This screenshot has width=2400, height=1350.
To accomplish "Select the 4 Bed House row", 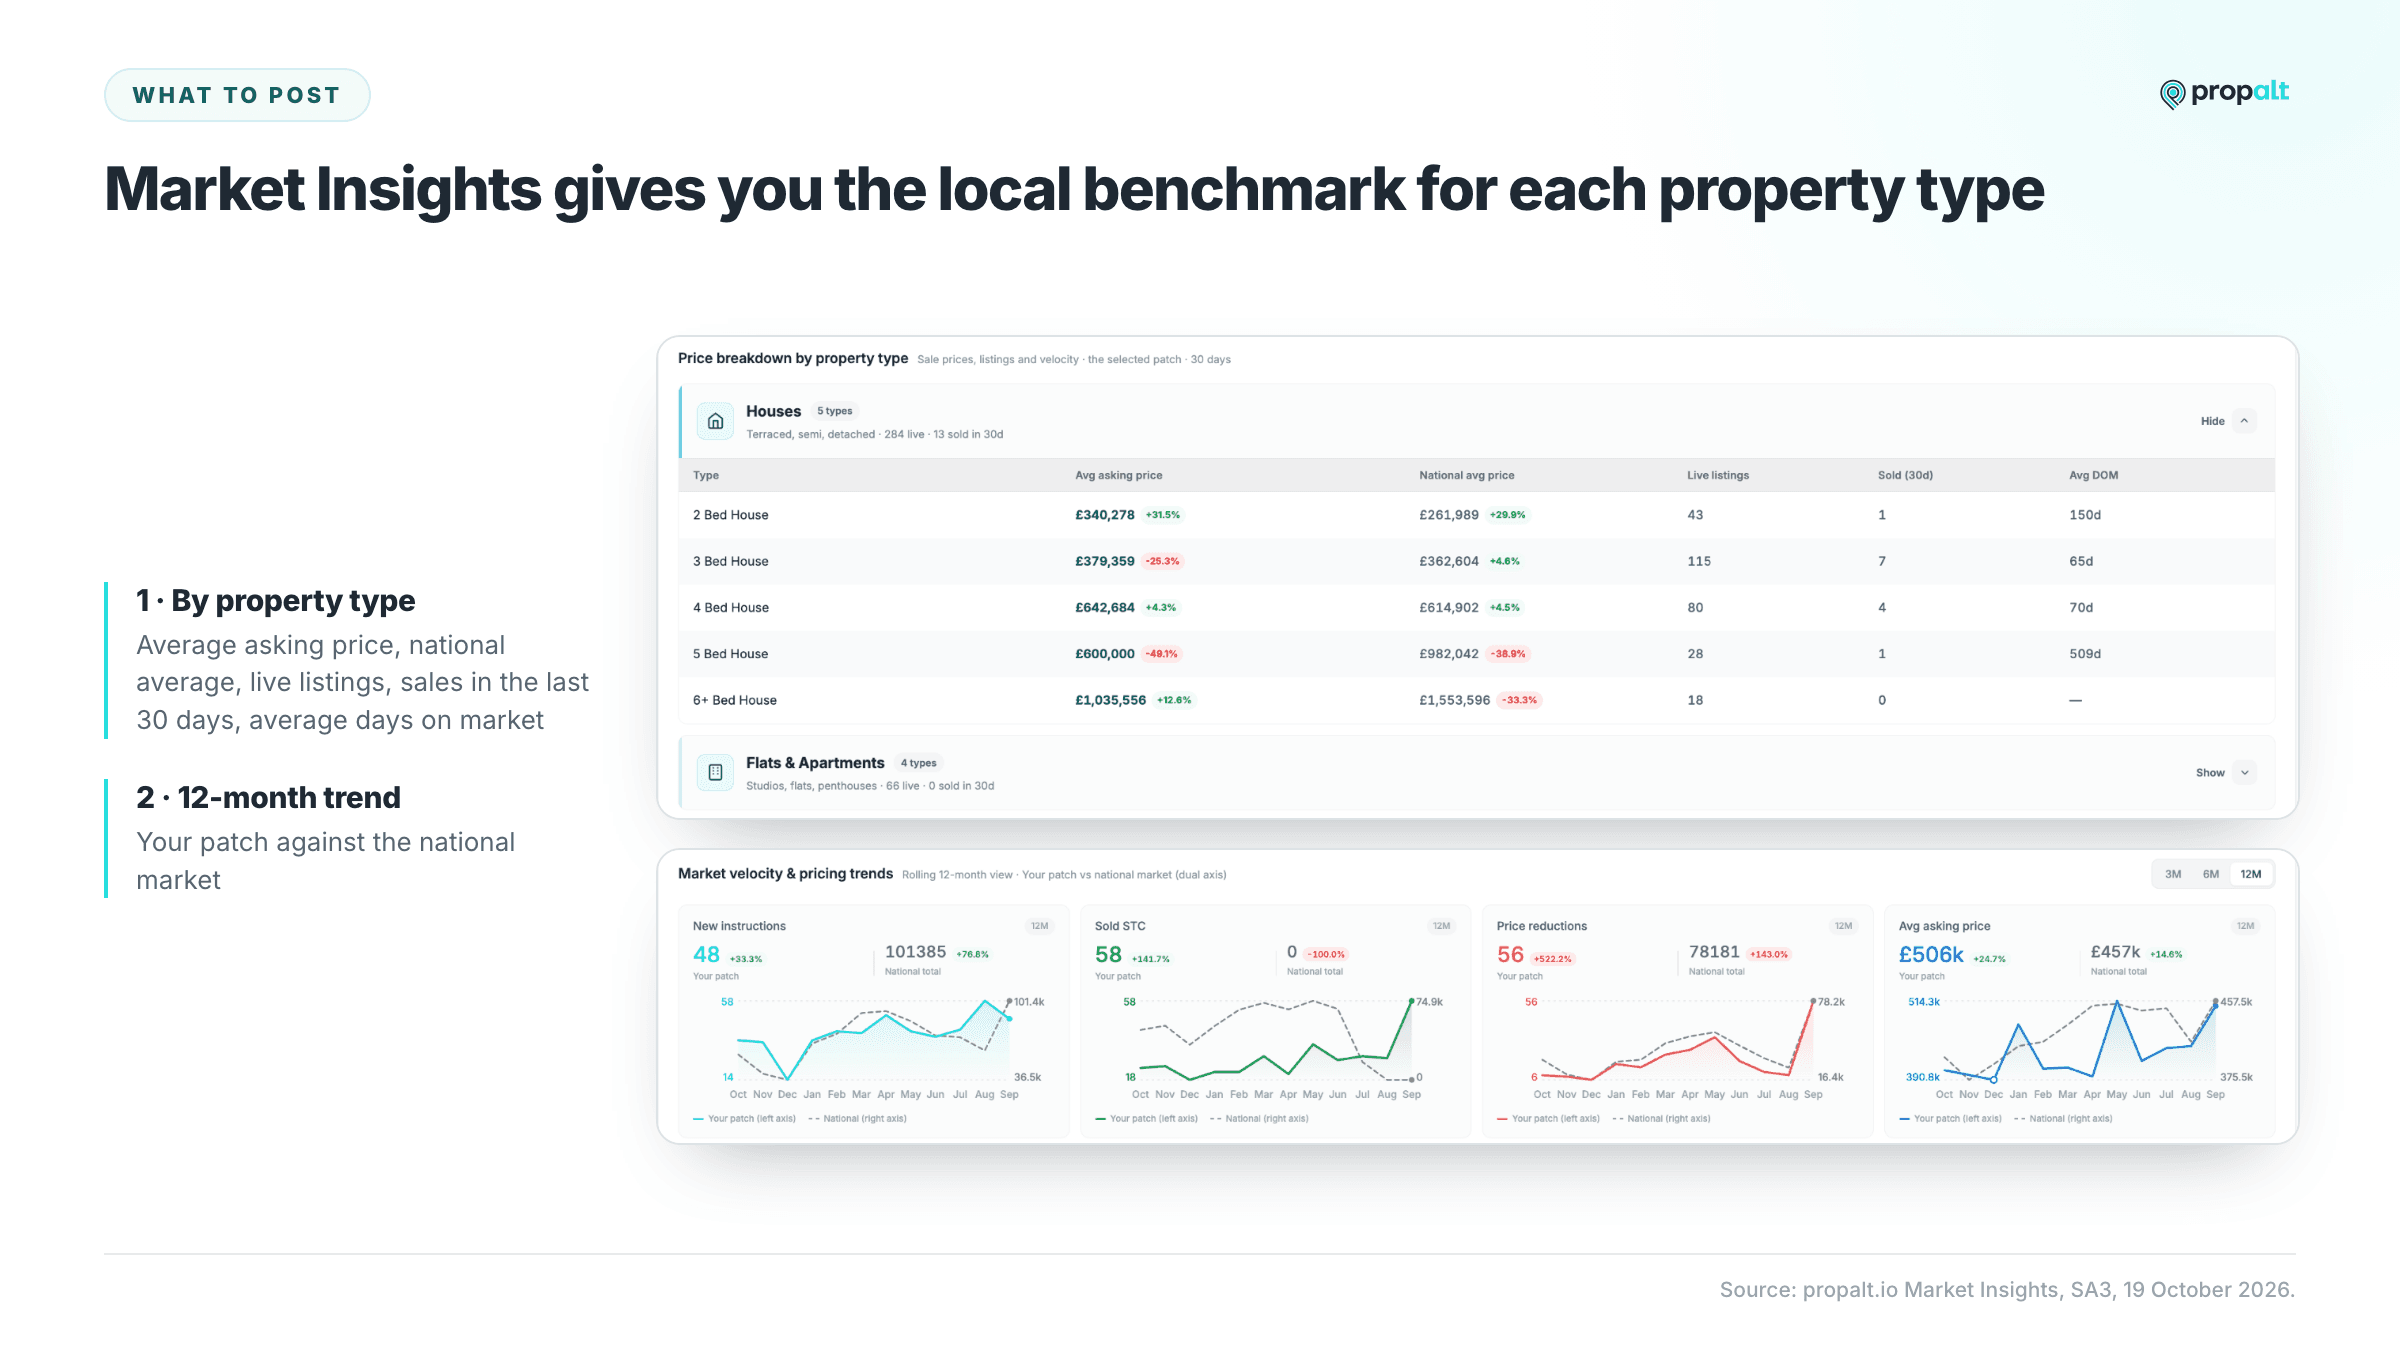I will click(1477, 607).
